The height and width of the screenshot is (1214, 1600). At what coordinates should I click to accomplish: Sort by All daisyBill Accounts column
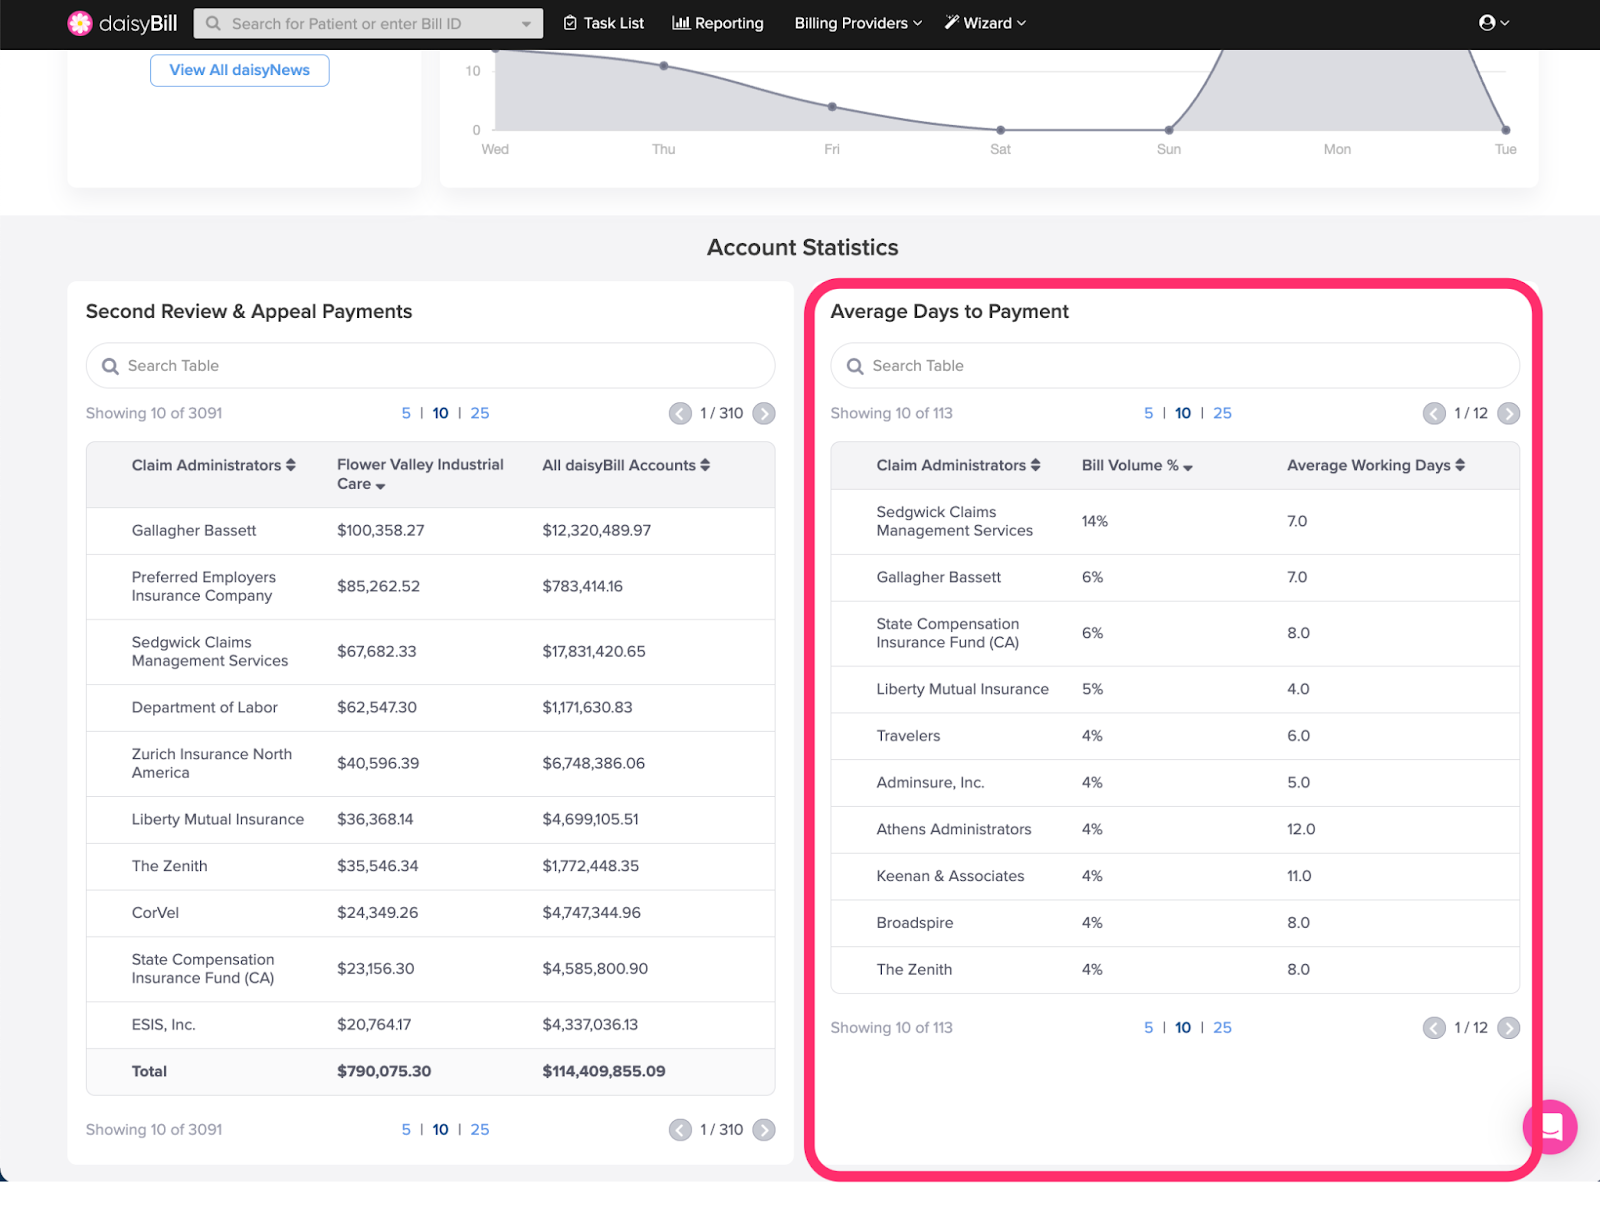pyautogui.click(x=626, y=466)
